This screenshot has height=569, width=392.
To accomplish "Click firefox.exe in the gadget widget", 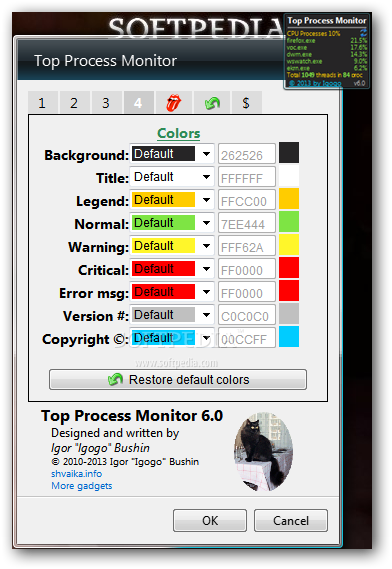I will 301,41.
